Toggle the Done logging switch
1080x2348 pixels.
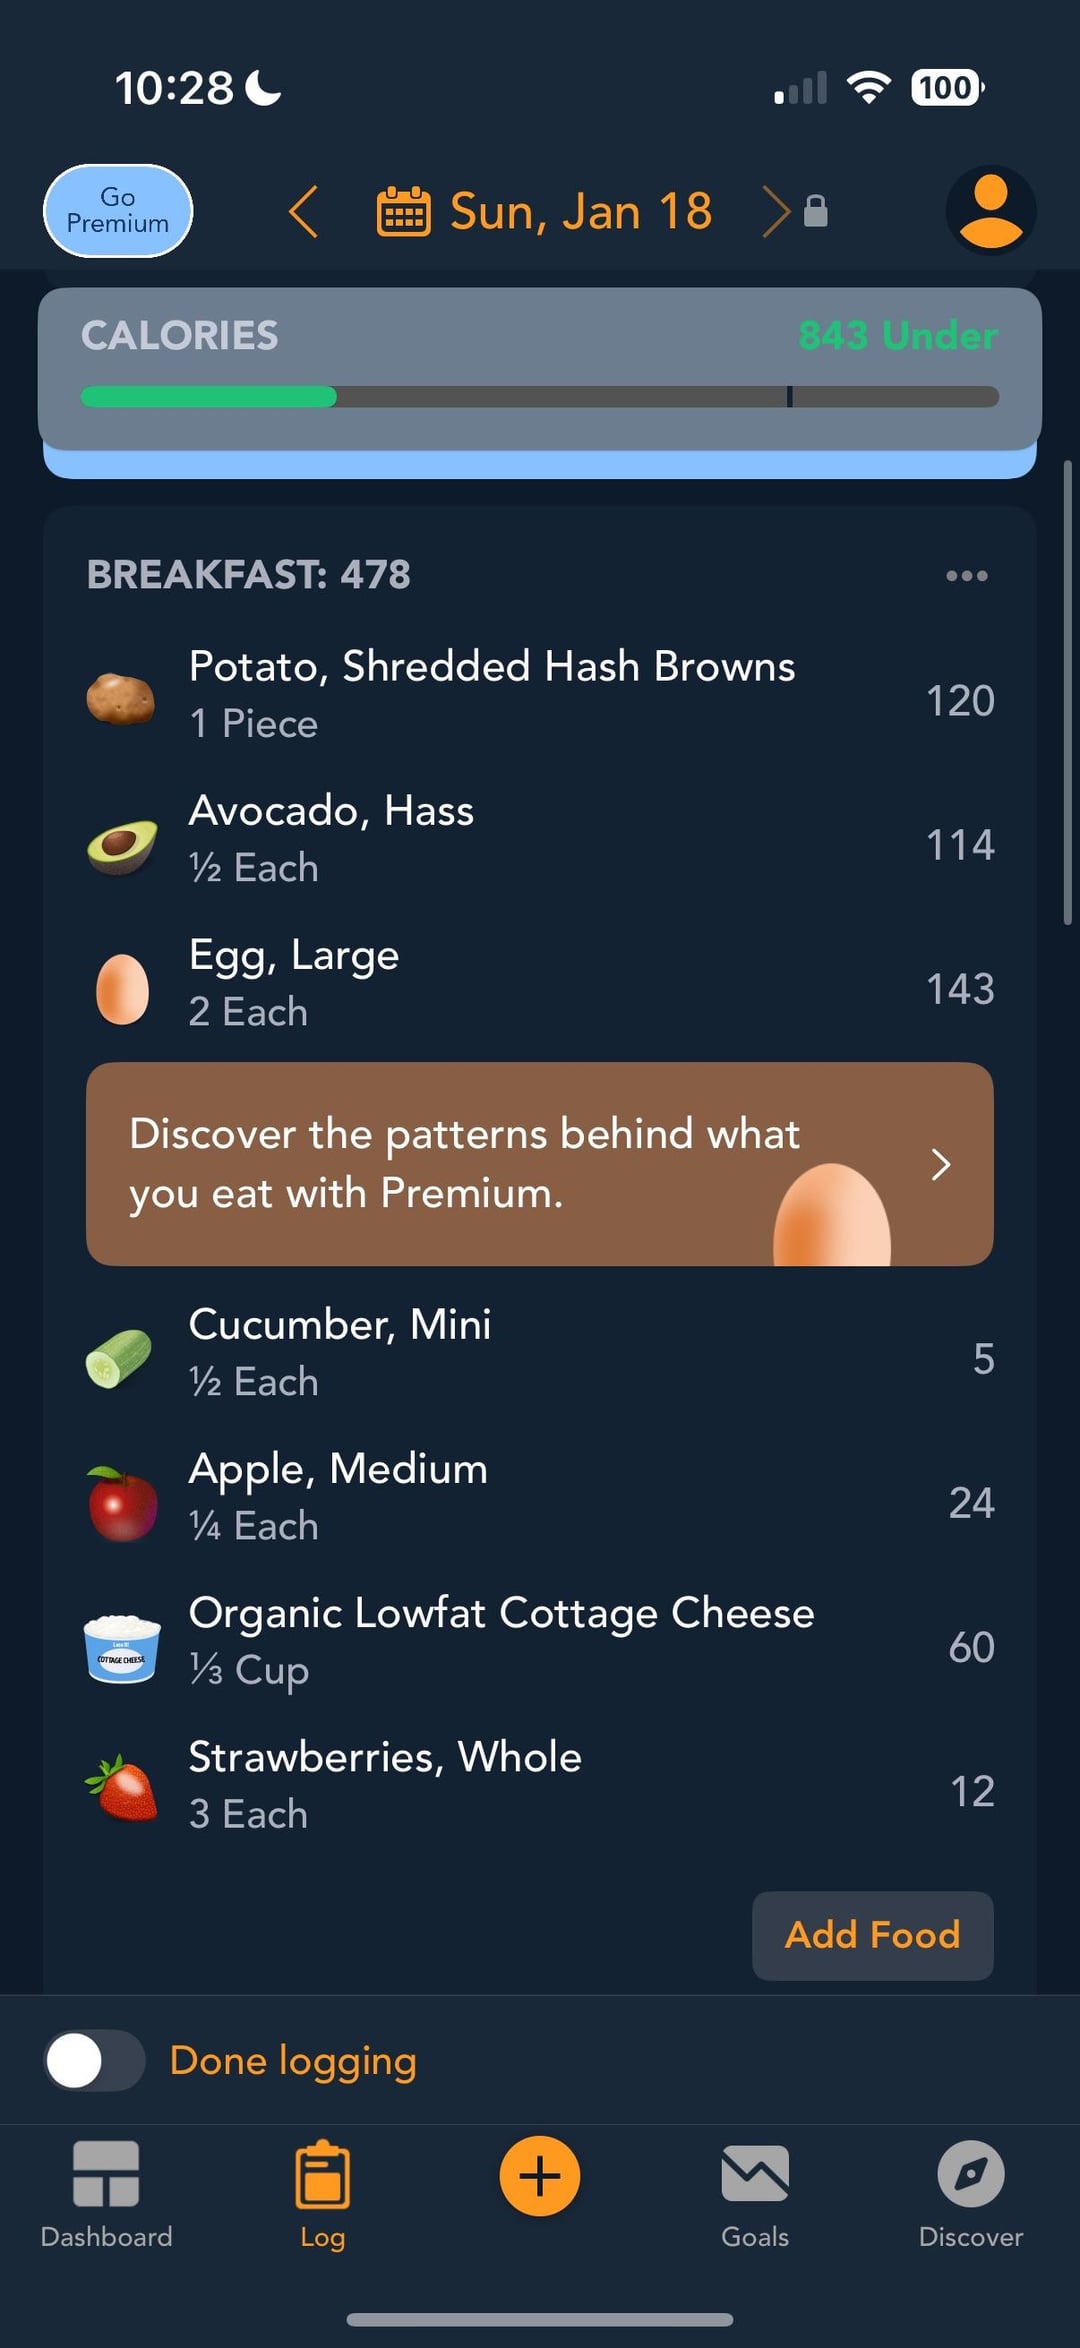coord(95,2061)
